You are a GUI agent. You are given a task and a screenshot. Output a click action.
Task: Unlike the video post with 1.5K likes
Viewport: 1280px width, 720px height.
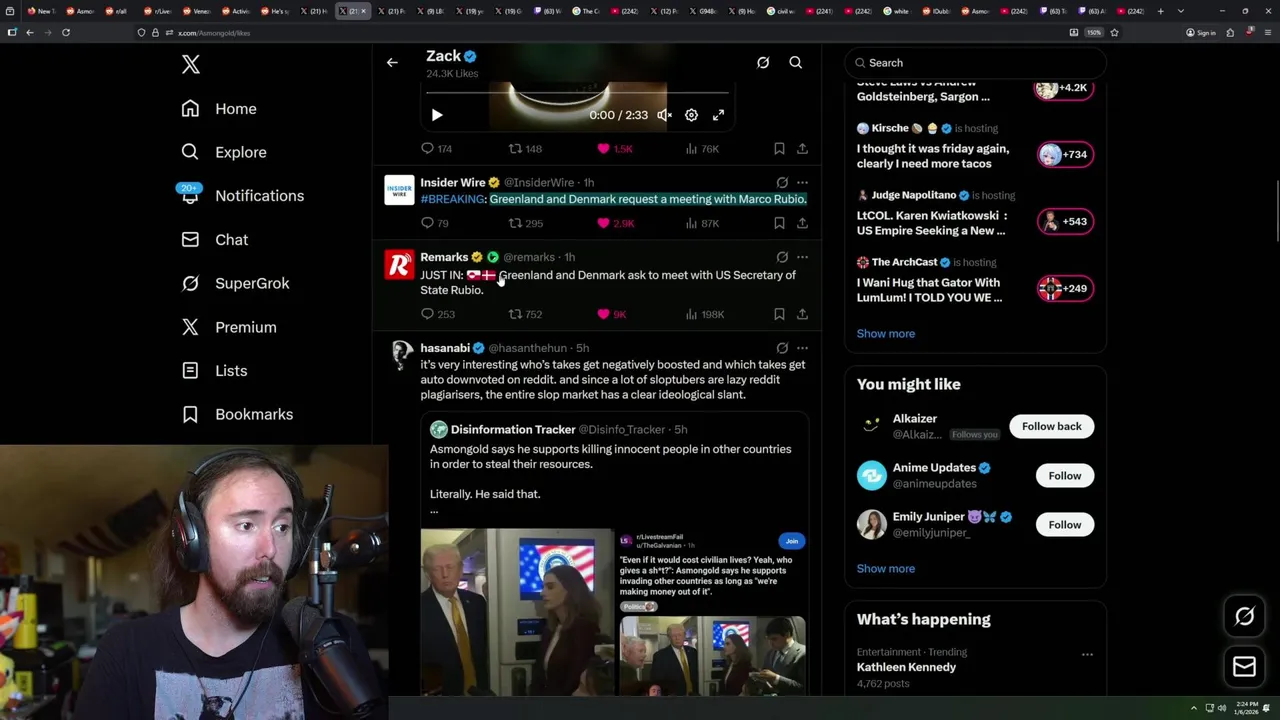click(x=614, y=149)
